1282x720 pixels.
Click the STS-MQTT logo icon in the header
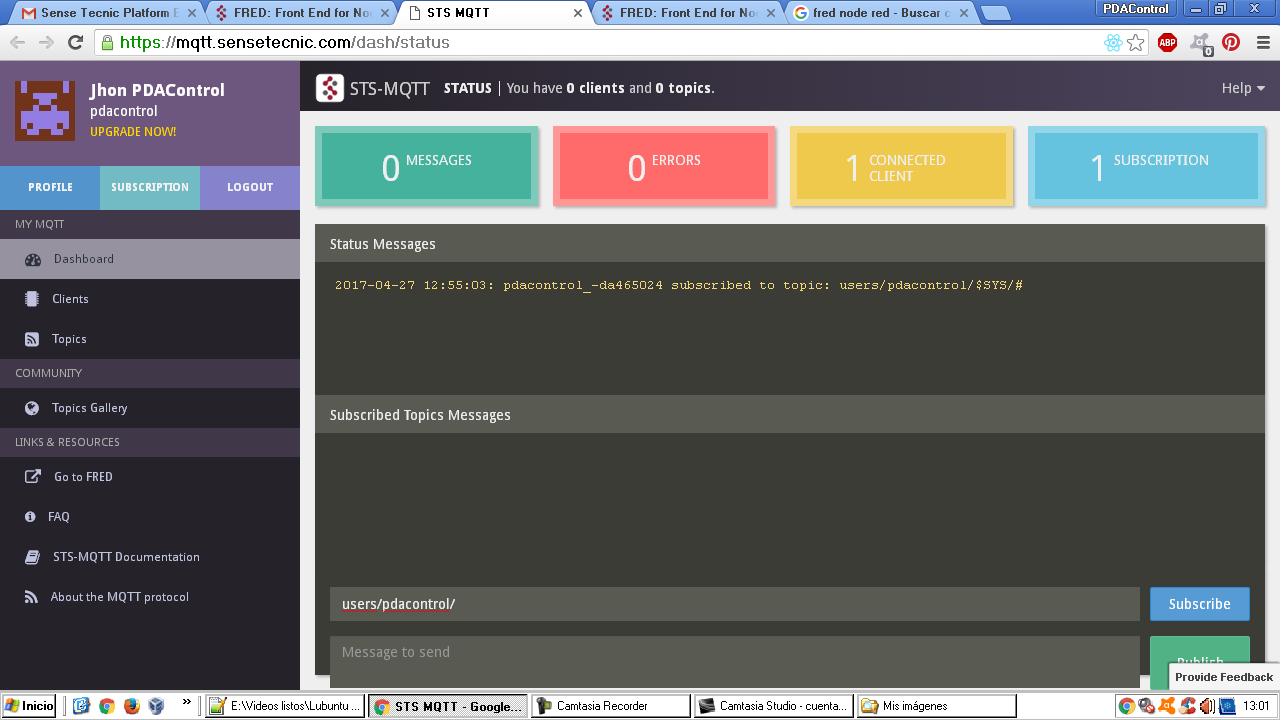tap(330, 88)
